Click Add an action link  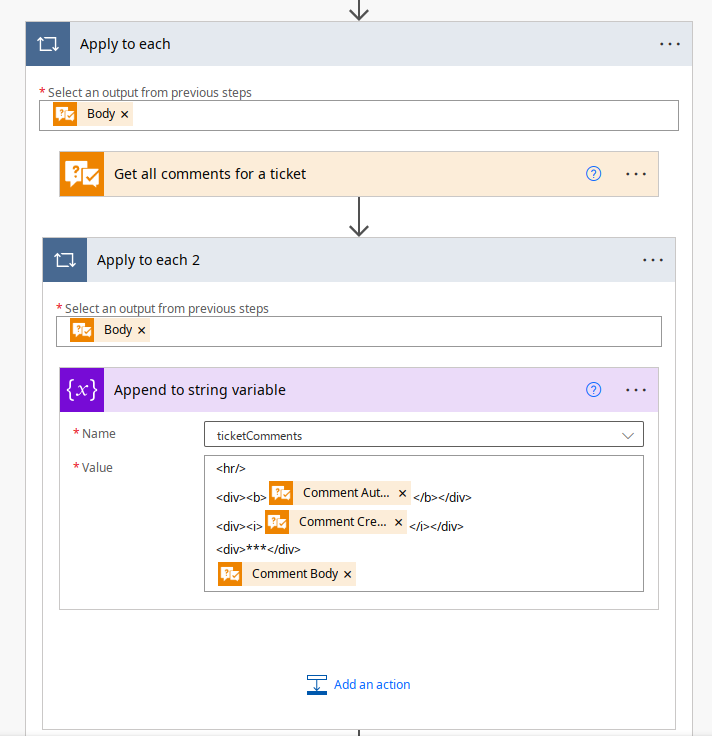pos(372,685)
